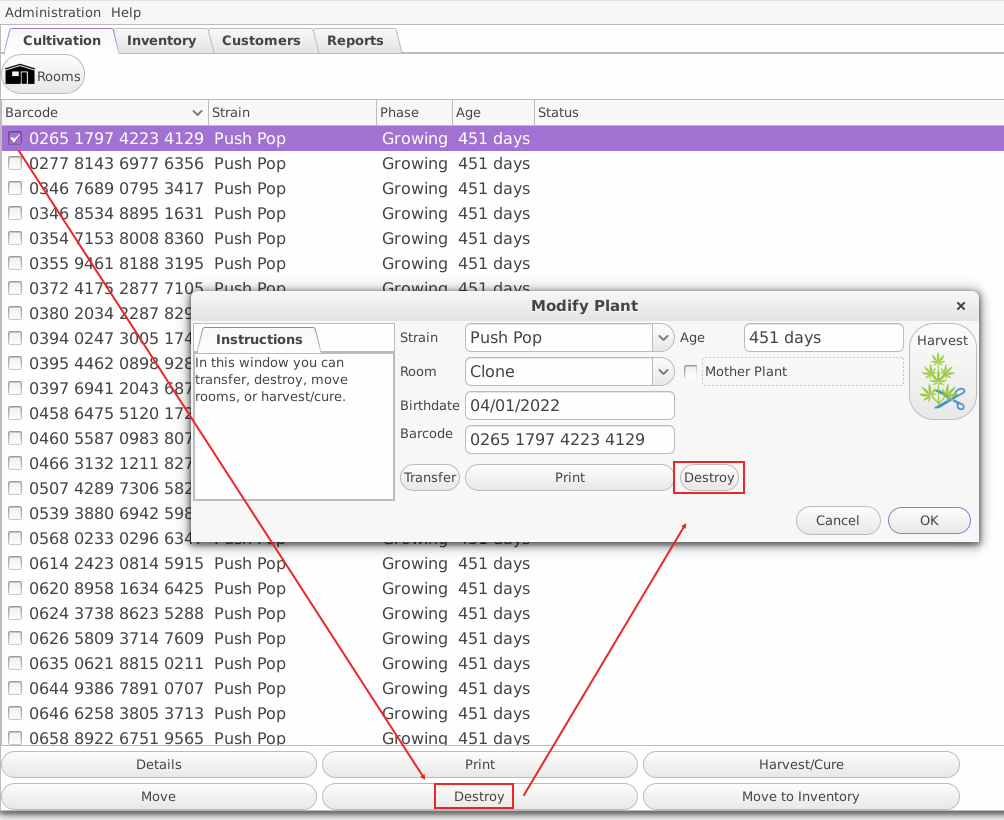Switch to the Reports tab

coord(355,41)
